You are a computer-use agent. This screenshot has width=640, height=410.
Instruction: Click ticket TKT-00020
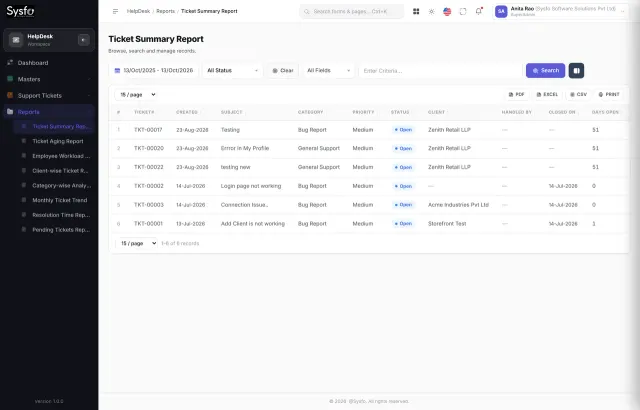(x=149, y=148)
